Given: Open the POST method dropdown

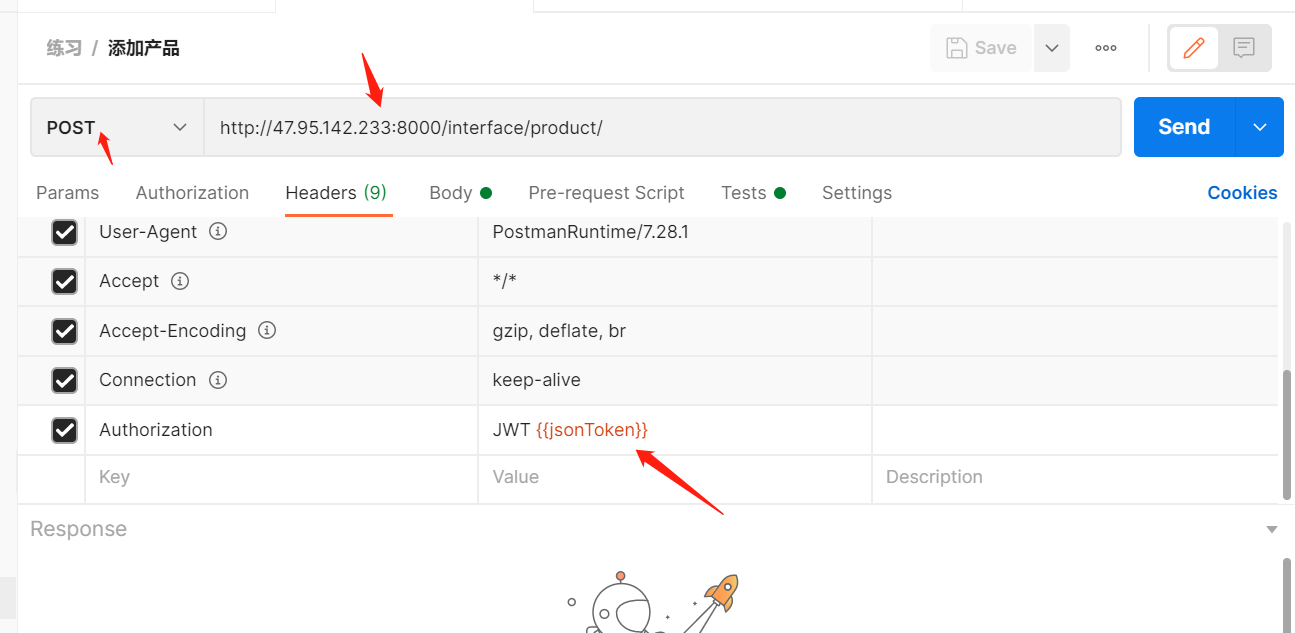Looking at the screenshot, I should tap(117, 127).
